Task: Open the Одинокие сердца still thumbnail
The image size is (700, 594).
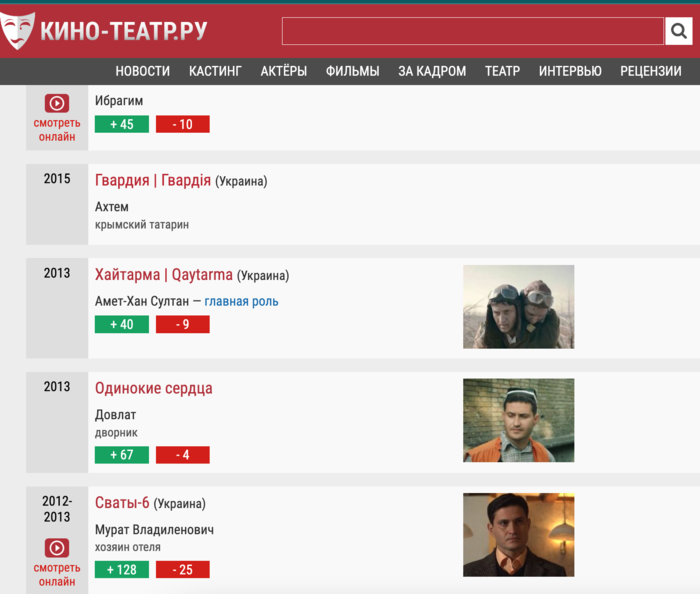Action: (x=519, y=420)
